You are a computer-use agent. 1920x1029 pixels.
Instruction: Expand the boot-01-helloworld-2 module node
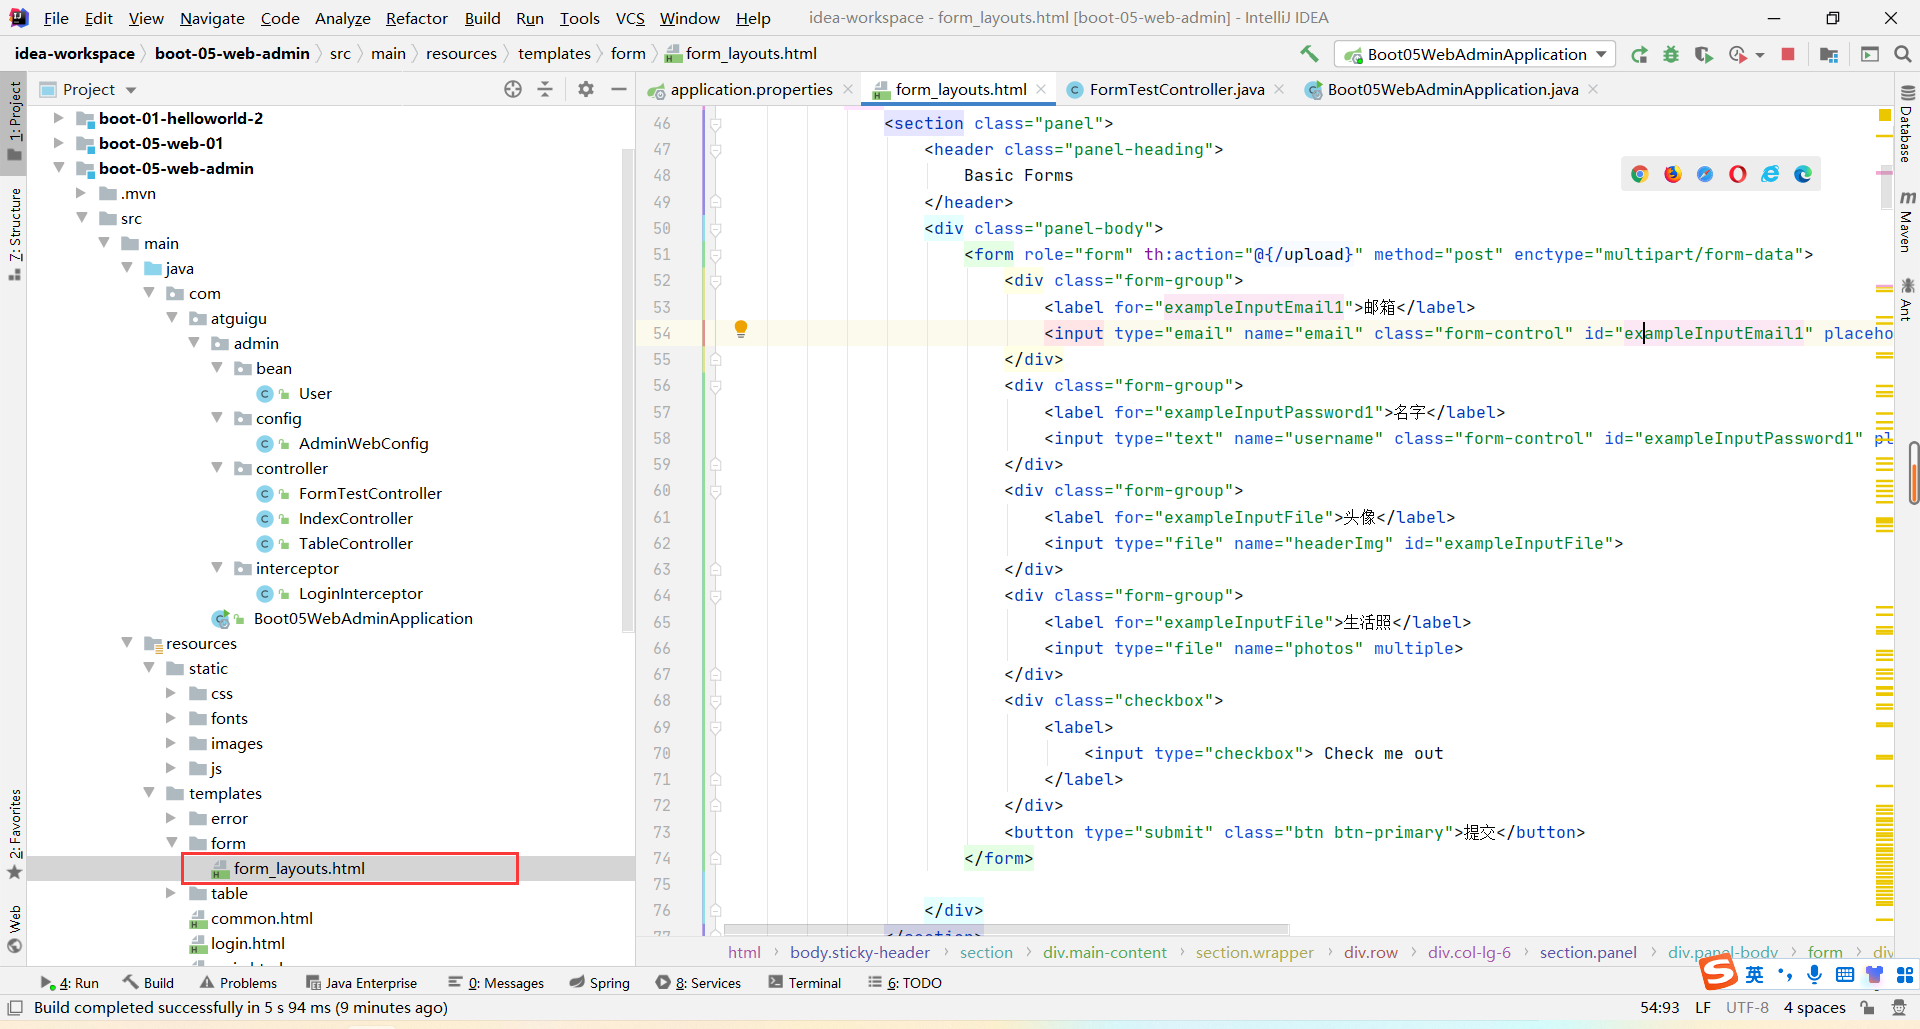[59, 118]
